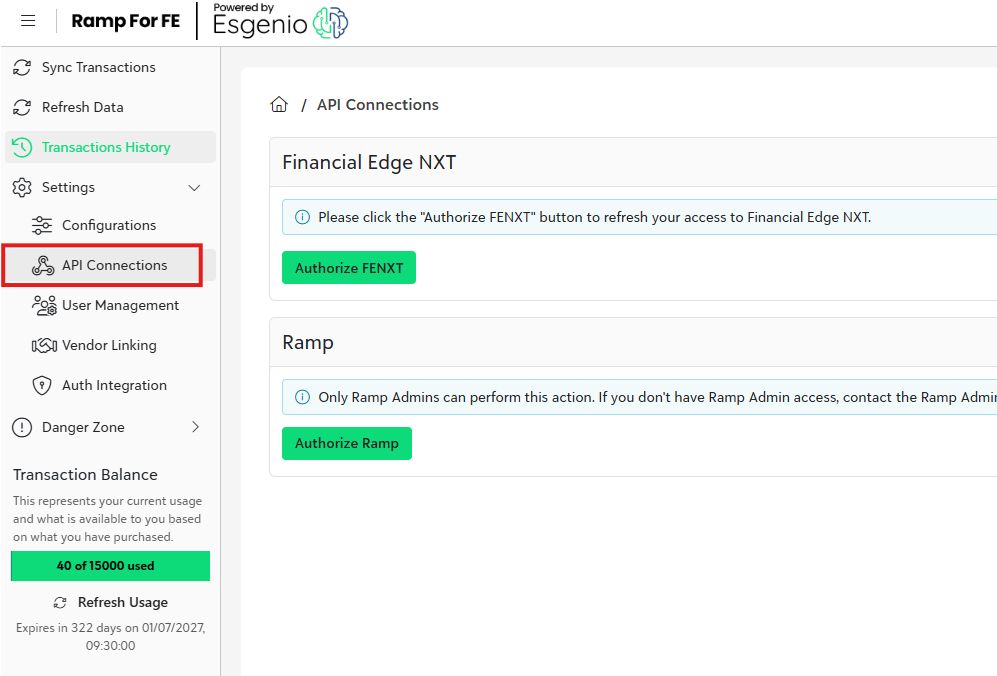Click the Sync Transactions arrows icon
Image resolution: width=997 pixels, height=676 pixels.
[x=22, y=67]
